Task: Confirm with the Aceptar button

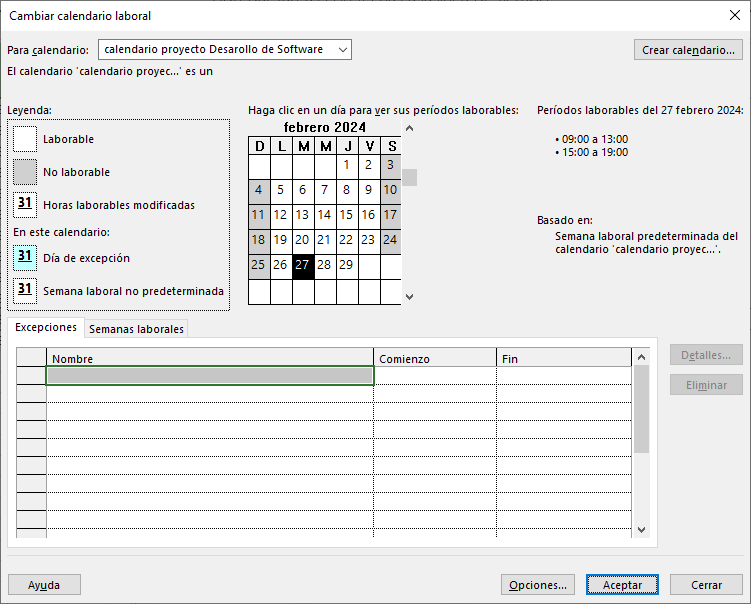Action: 622,585
